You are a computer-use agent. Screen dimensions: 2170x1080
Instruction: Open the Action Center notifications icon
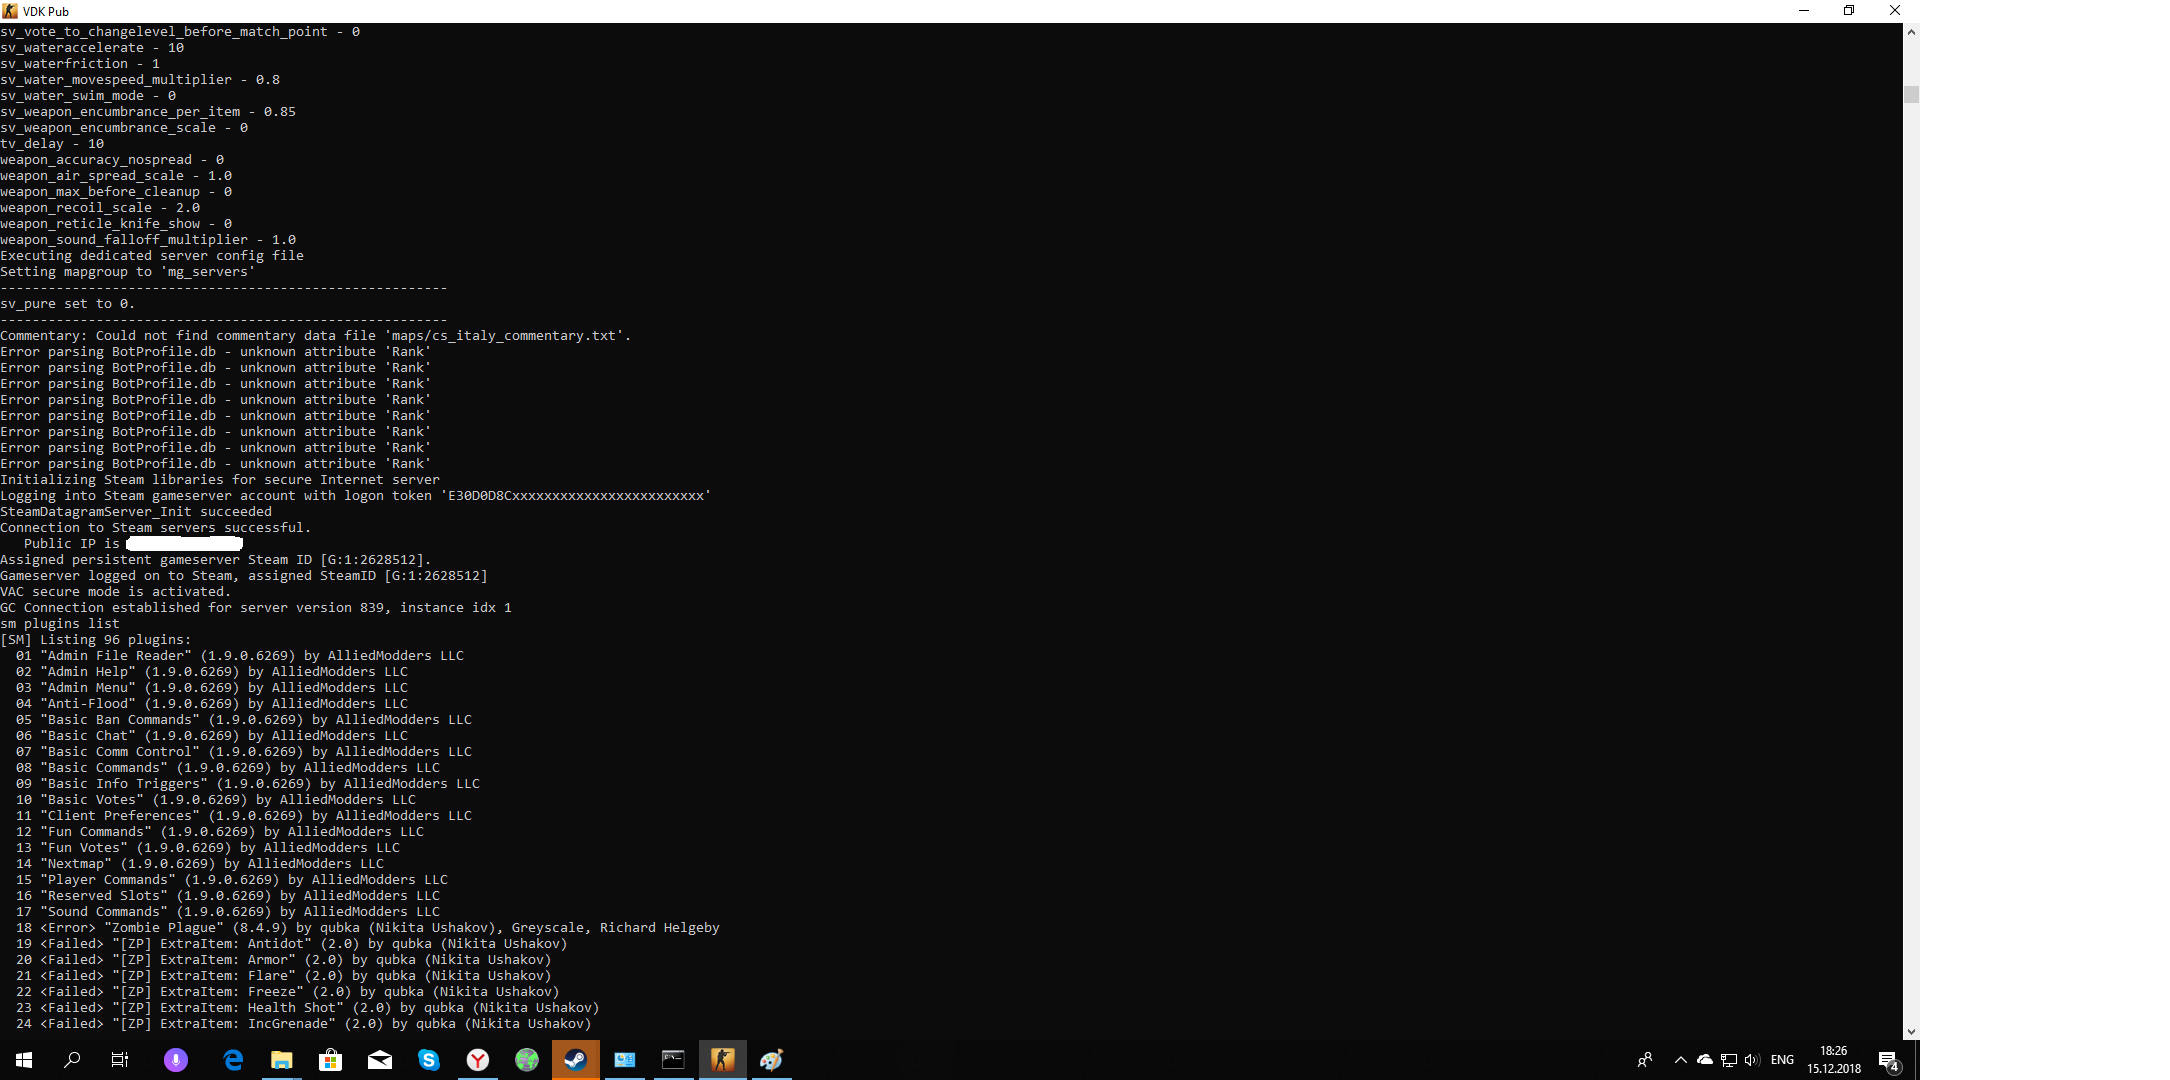pyautogui.click(x=1889, y=1060)
